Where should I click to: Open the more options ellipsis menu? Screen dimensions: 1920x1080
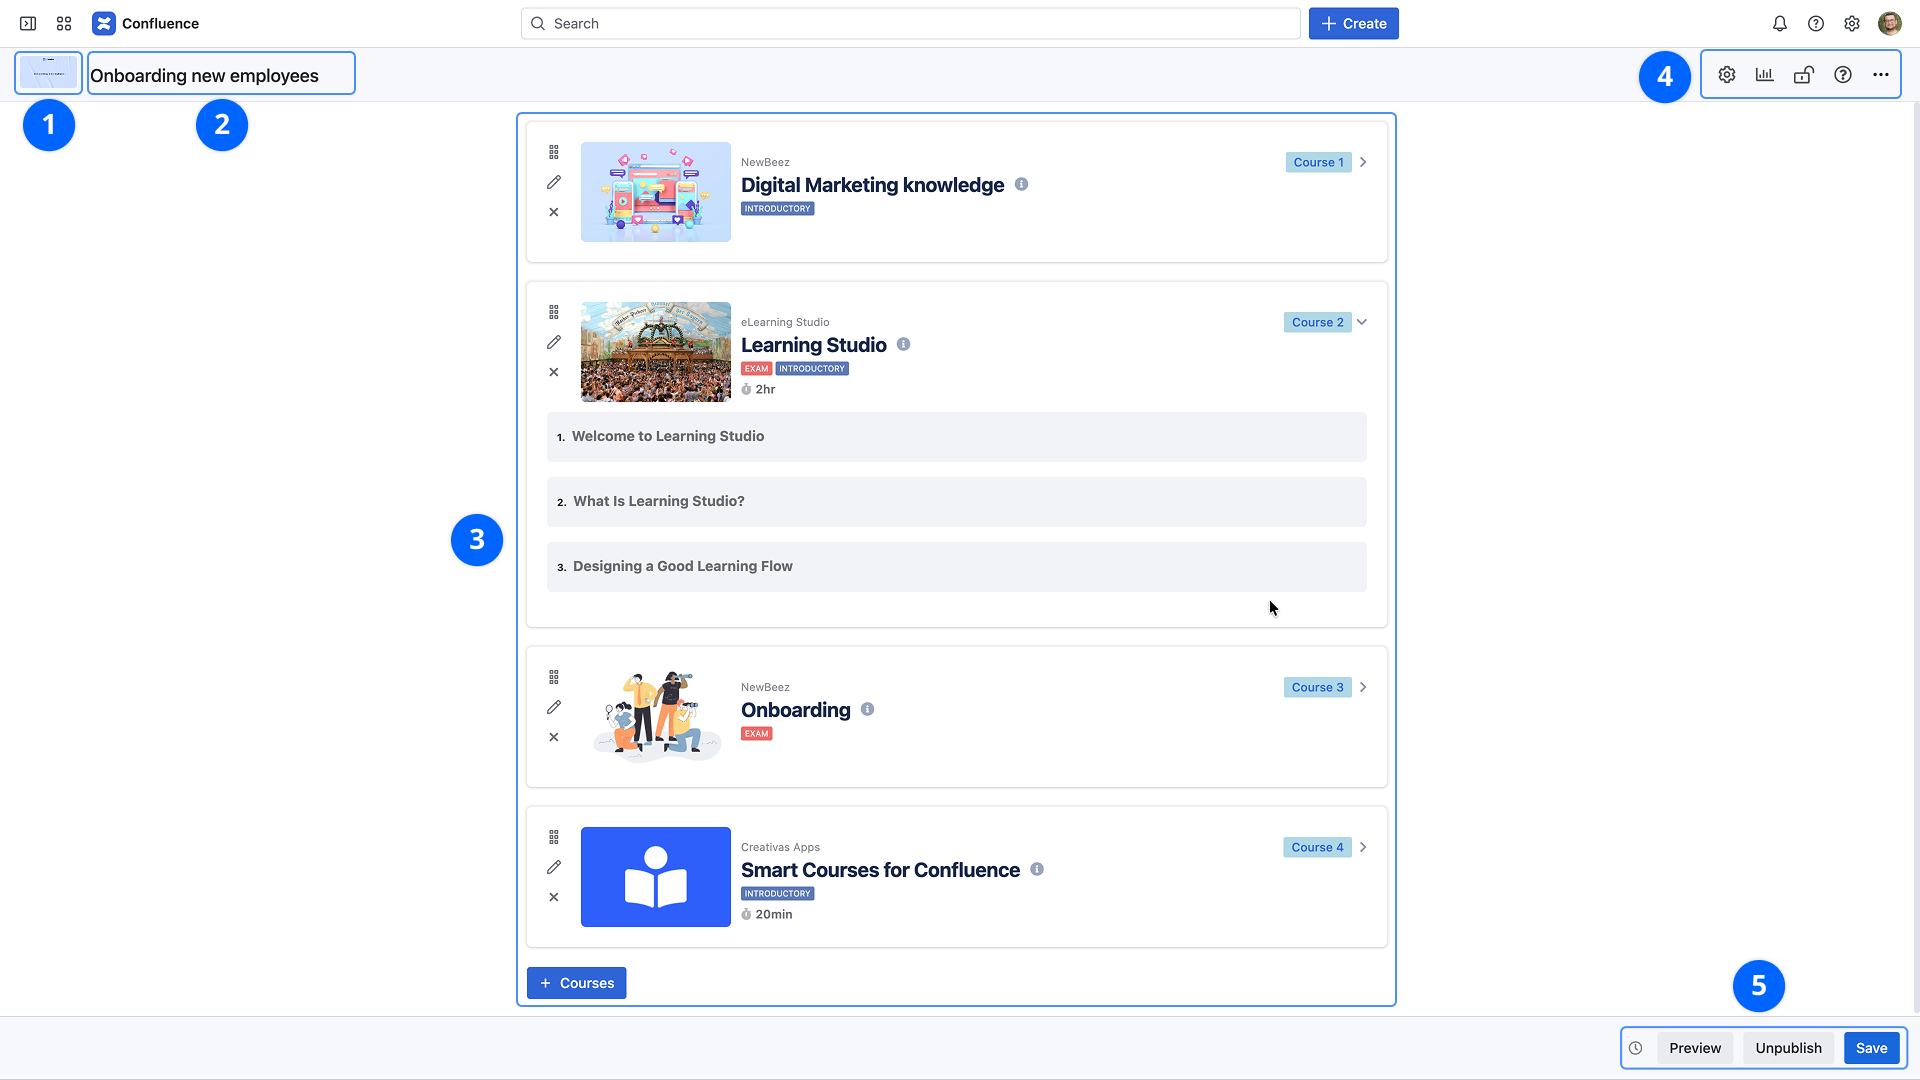click(x=1881, y=75)
